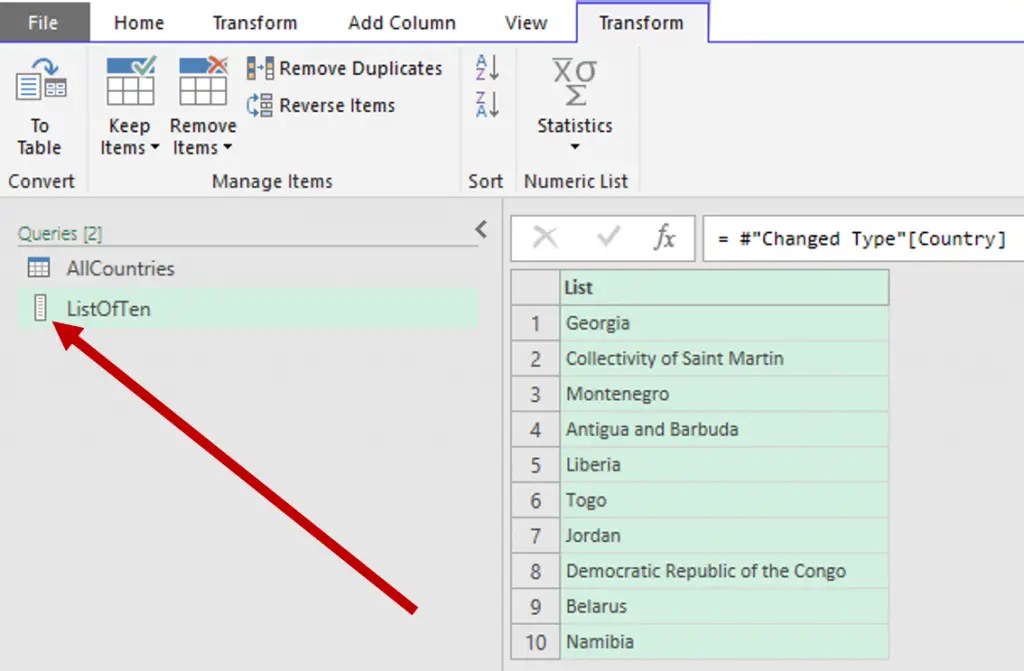Click inside the formula bar

(x=870, y=238)
